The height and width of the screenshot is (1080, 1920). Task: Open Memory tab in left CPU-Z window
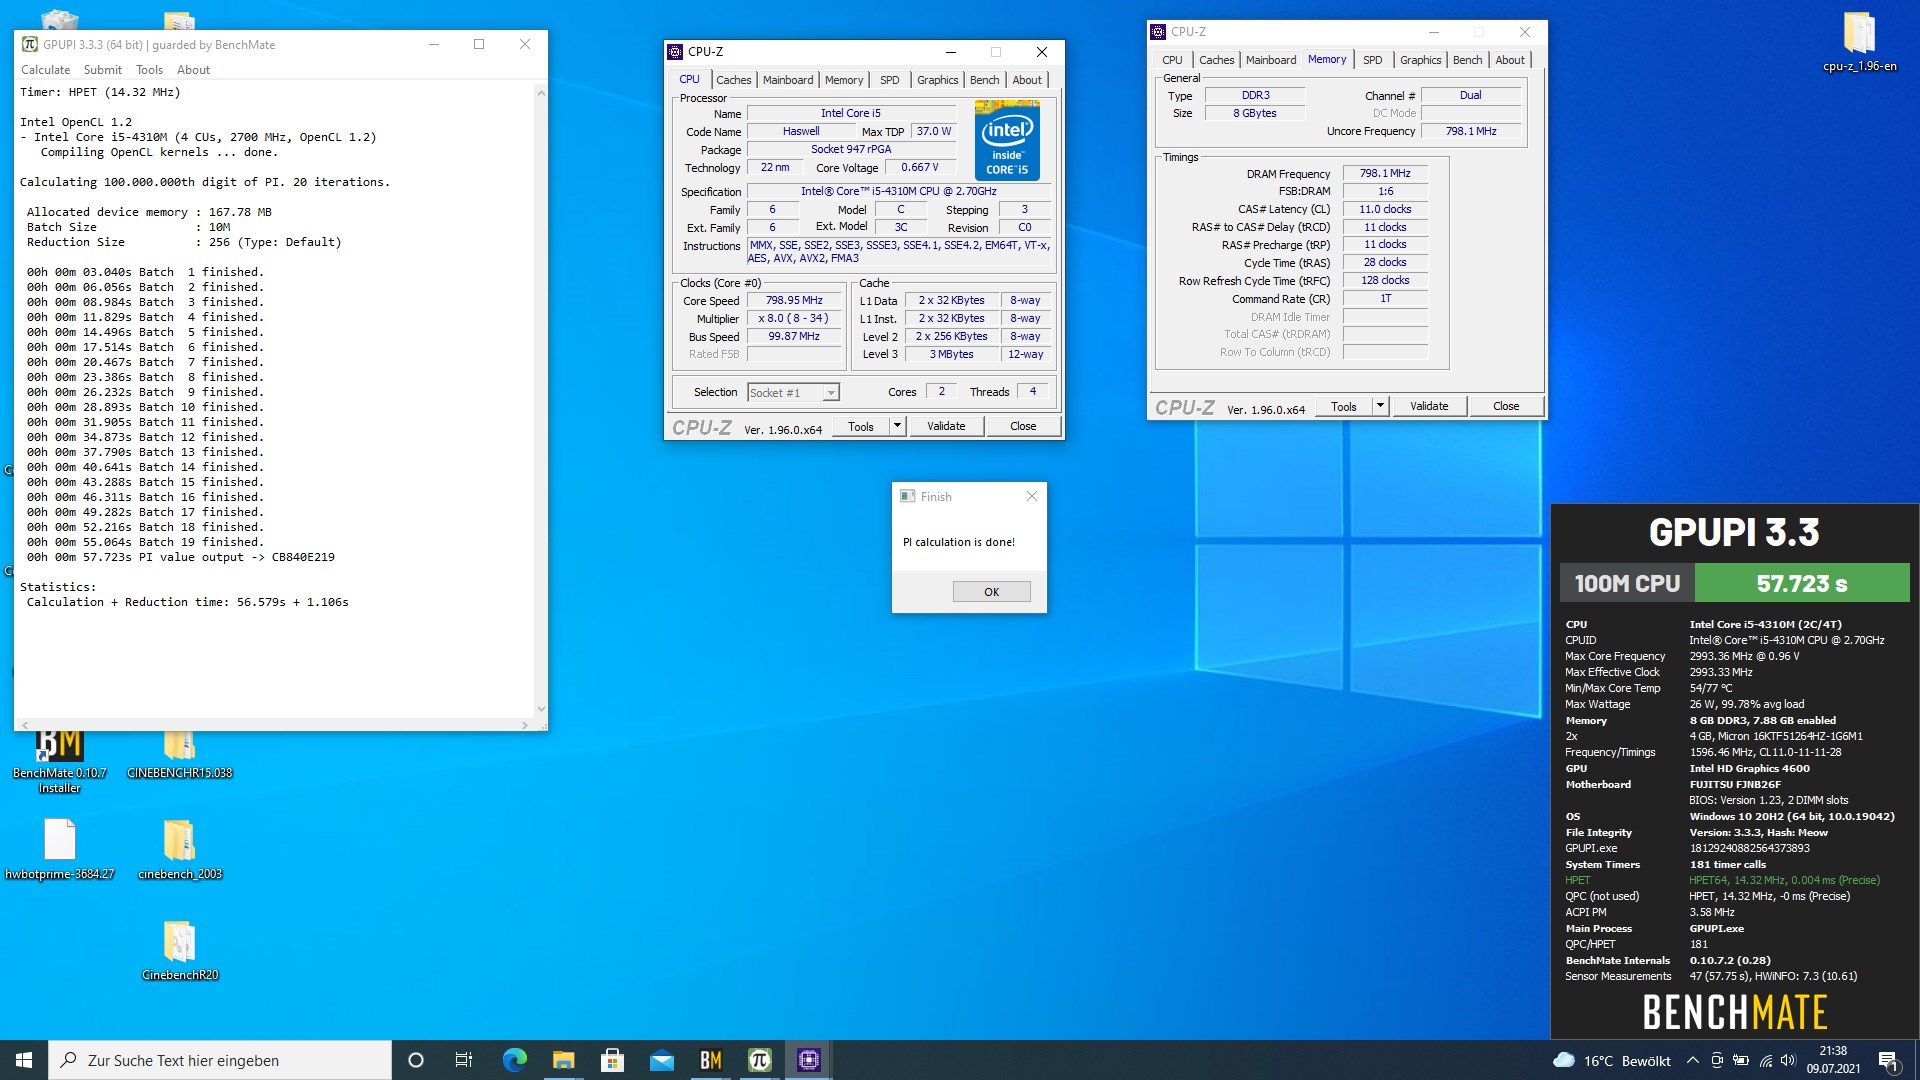tap(844, 80)
